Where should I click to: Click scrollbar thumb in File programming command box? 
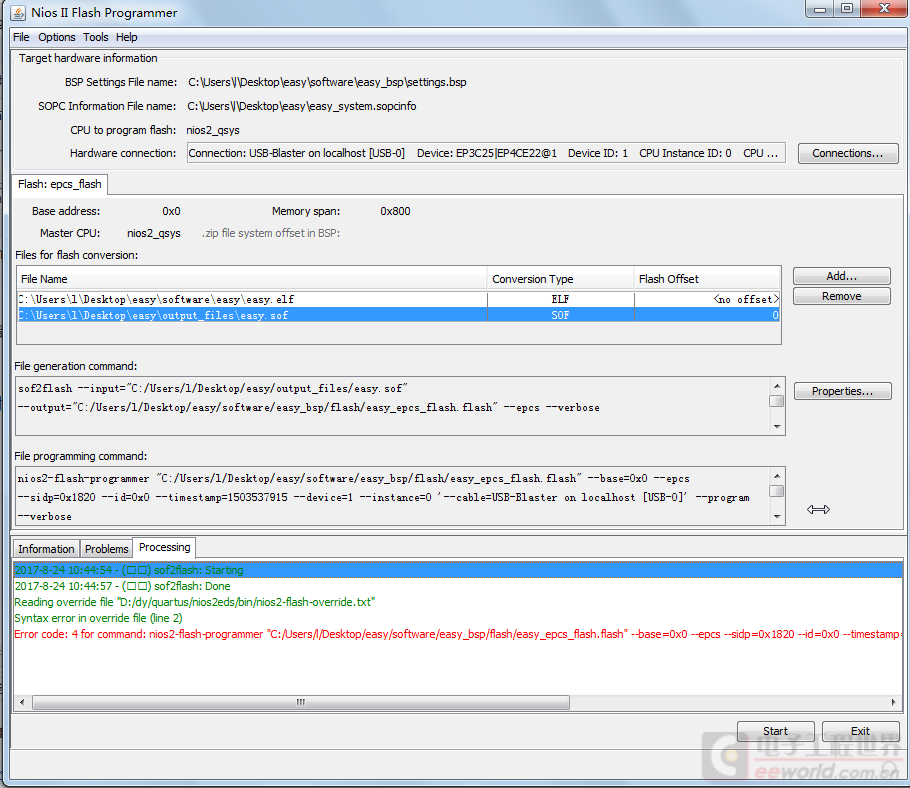point(777,491)
